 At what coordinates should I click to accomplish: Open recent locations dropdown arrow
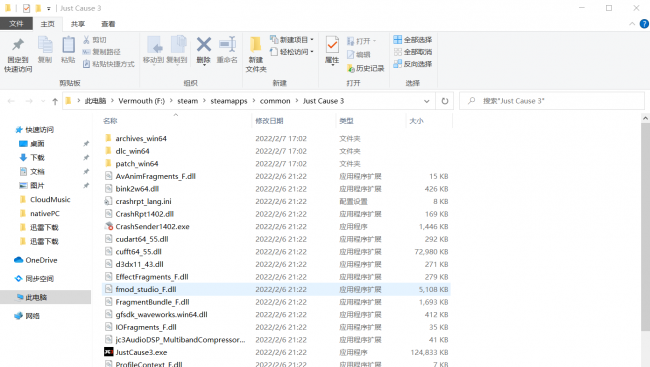tap(43, 101)
